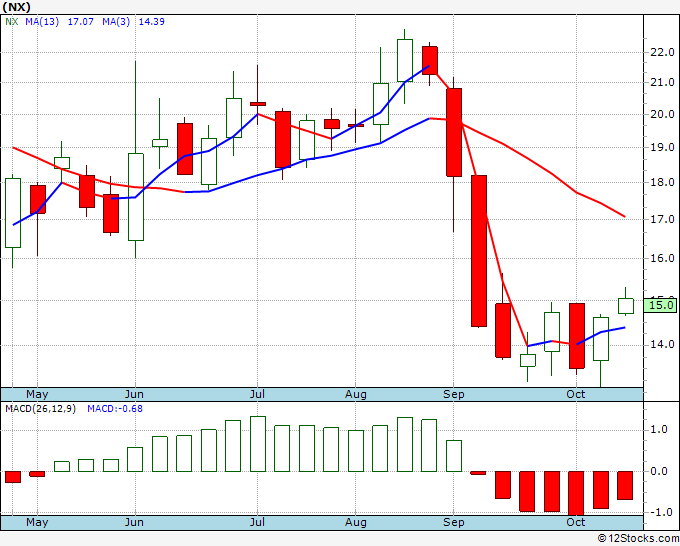This screenshot has width=680, height=546.
Task: Click the MACD(26,12,9) indicator label
Action: pos(40,409)
